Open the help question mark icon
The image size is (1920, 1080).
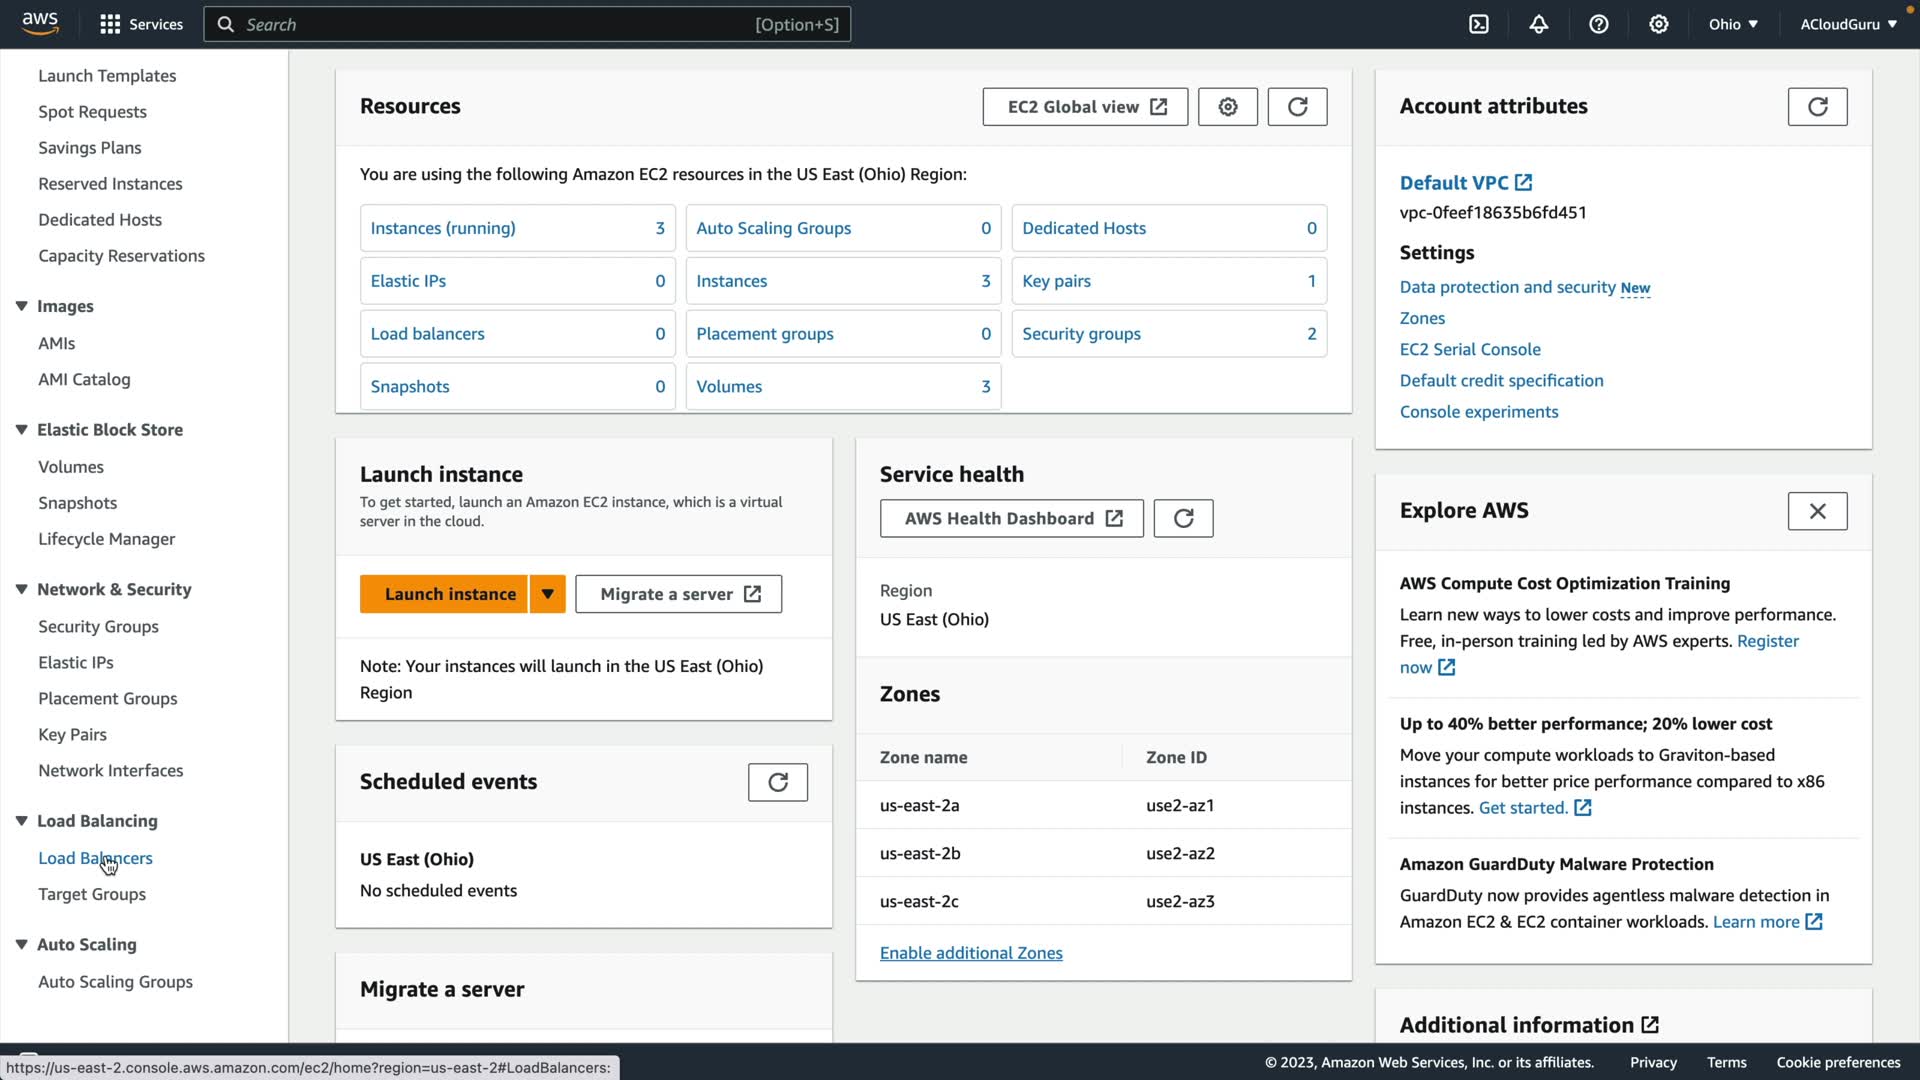[1599, 24]
